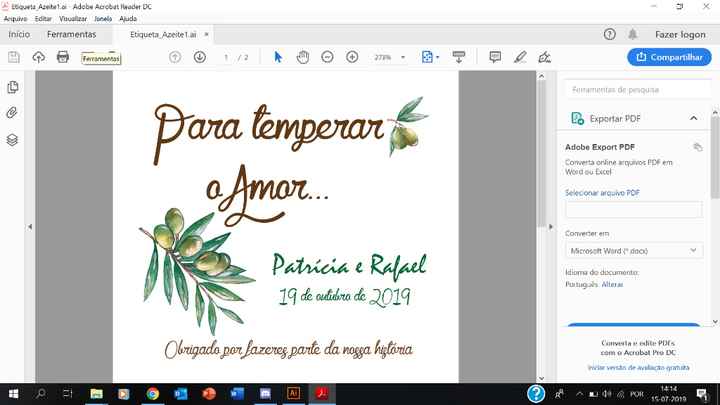Collapse the Exportar PDF section
Viewport: 720px width, 405px height.
[x=694, y=118]
